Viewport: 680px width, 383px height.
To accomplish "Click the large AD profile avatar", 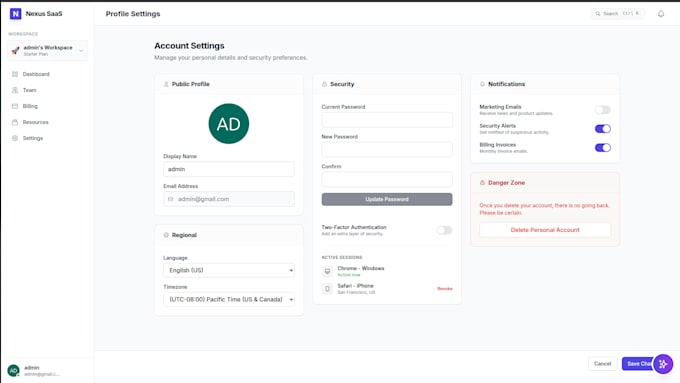I will click(229, 124).
